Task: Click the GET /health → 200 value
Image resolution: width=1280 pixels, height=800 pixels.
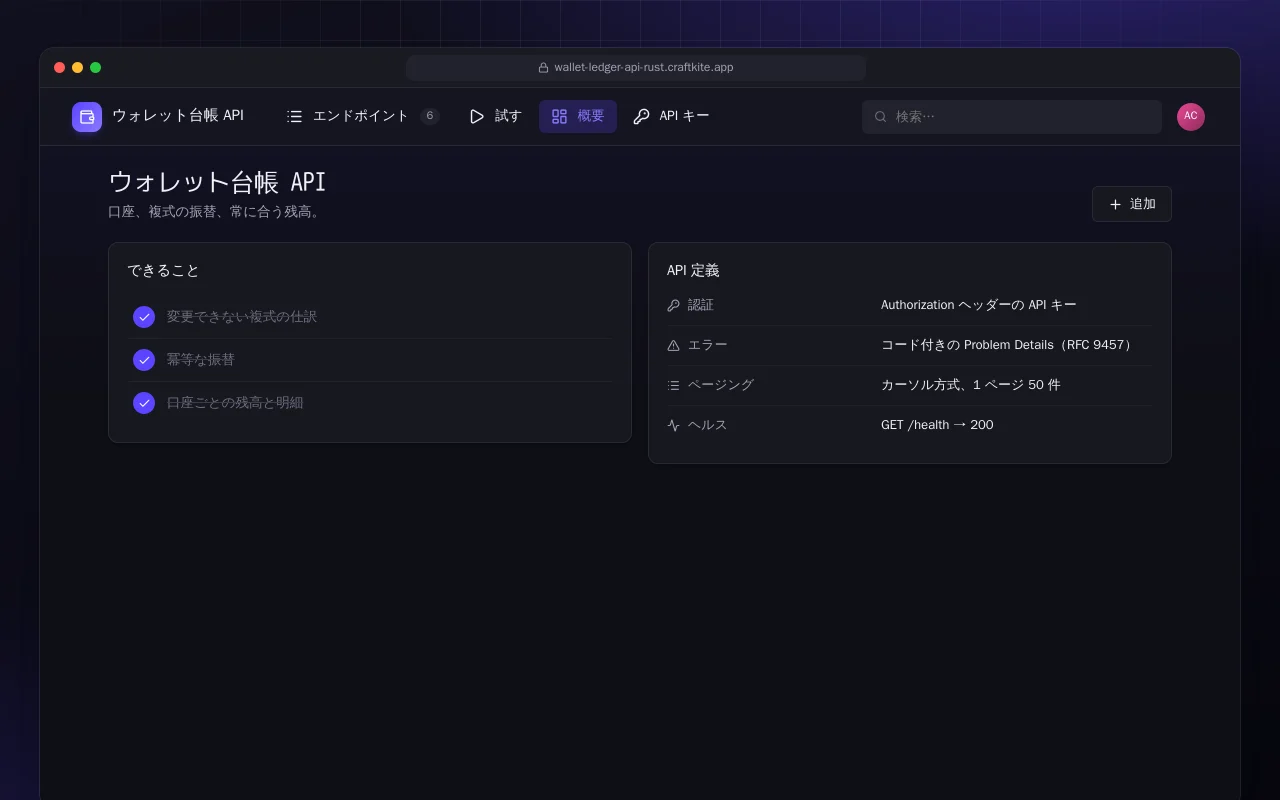Action: point(937,425)
